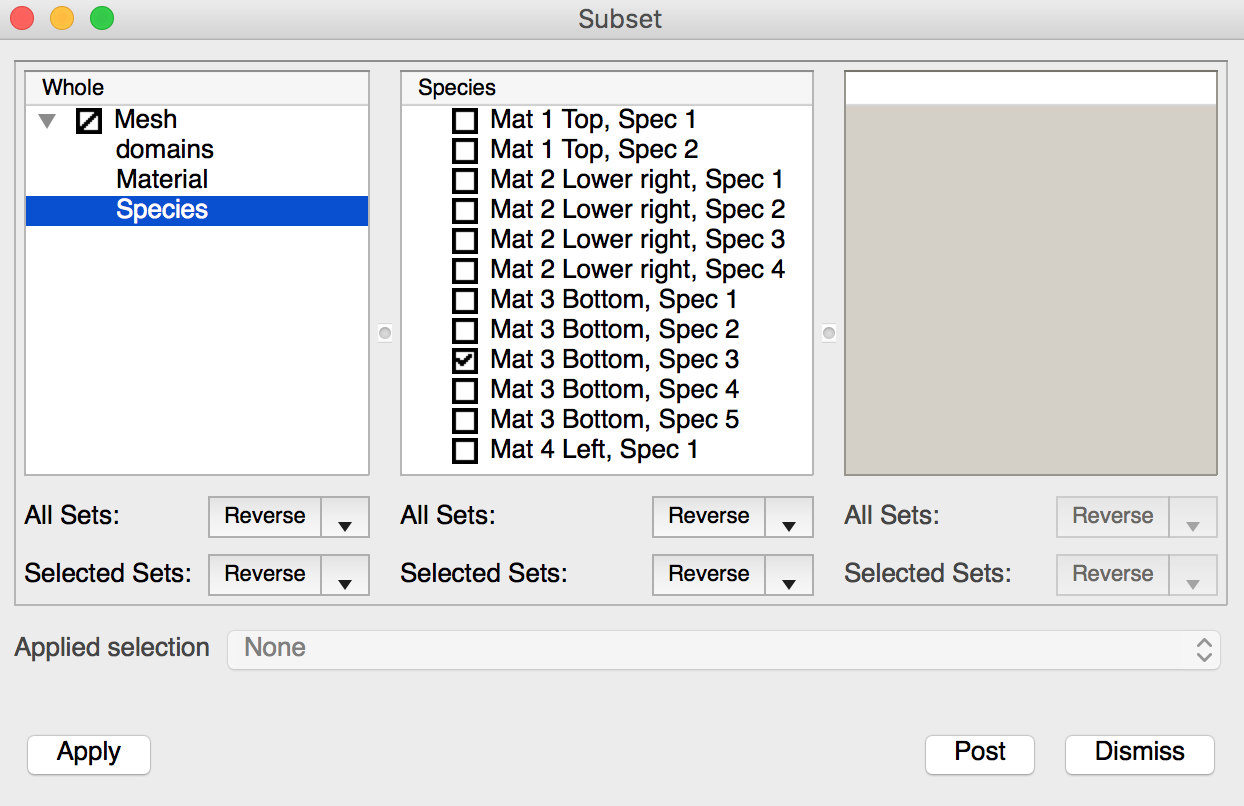1244x806 pixels.
Task: Click the red close window button
Action: click(x=21, y=18)
